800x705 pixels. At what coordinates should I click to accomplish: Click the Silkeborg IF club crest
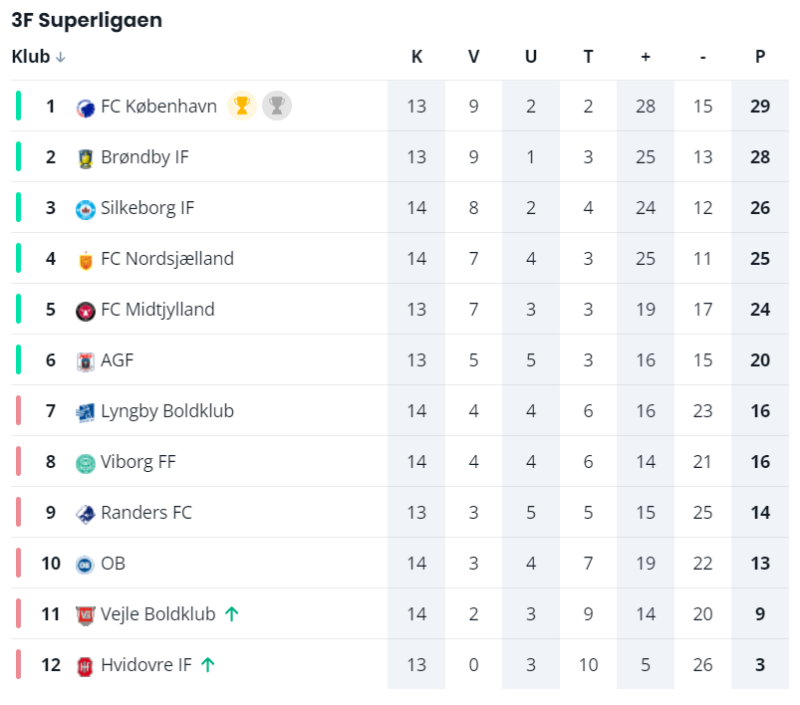pos(86,209)
